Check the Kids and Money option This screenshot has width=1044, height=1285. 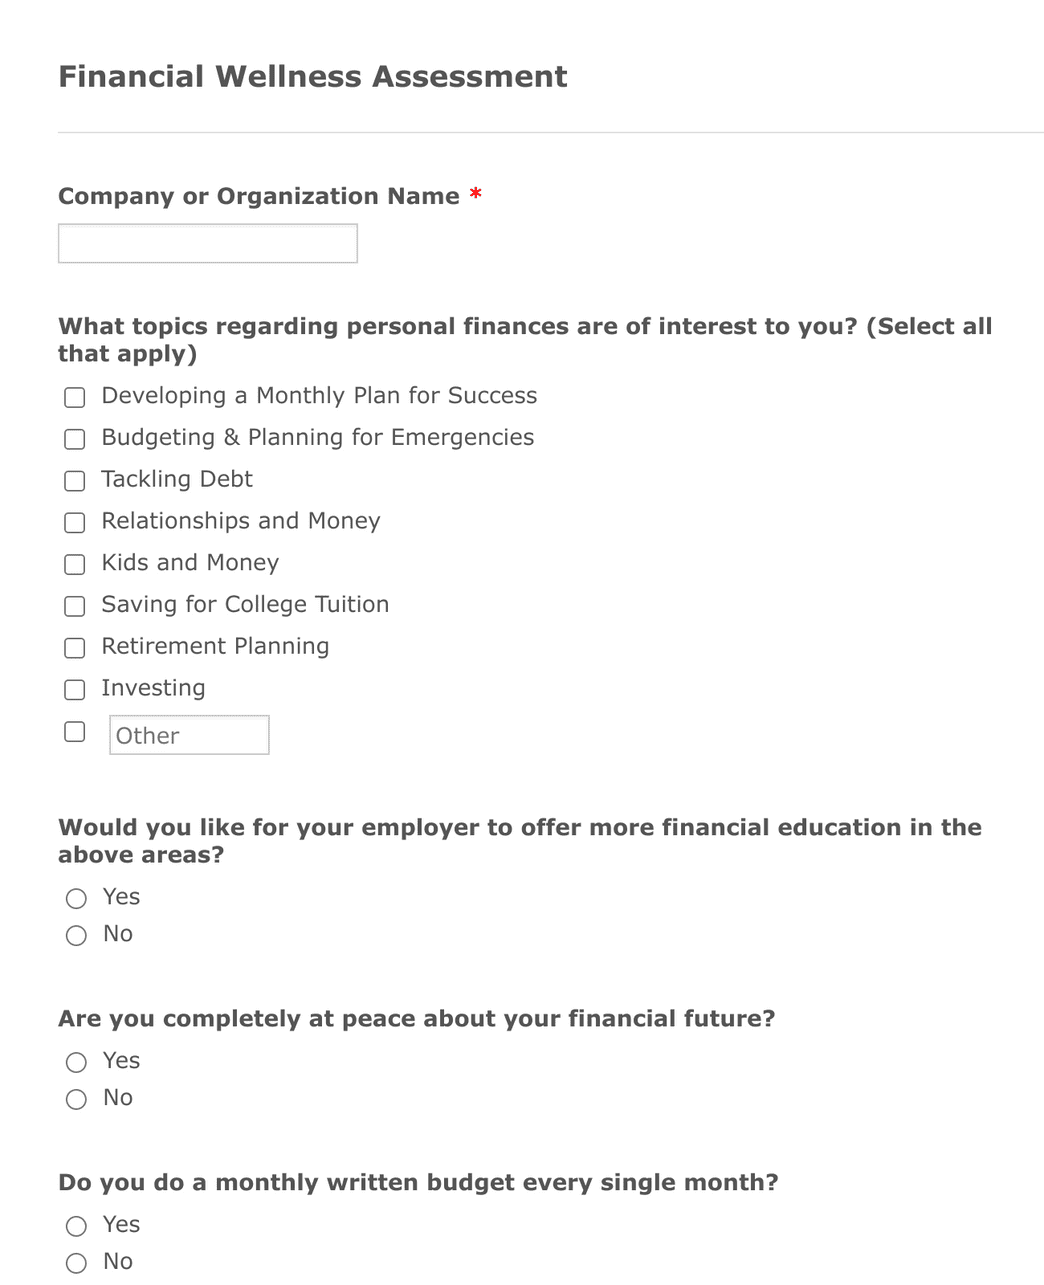pos(74,564)
